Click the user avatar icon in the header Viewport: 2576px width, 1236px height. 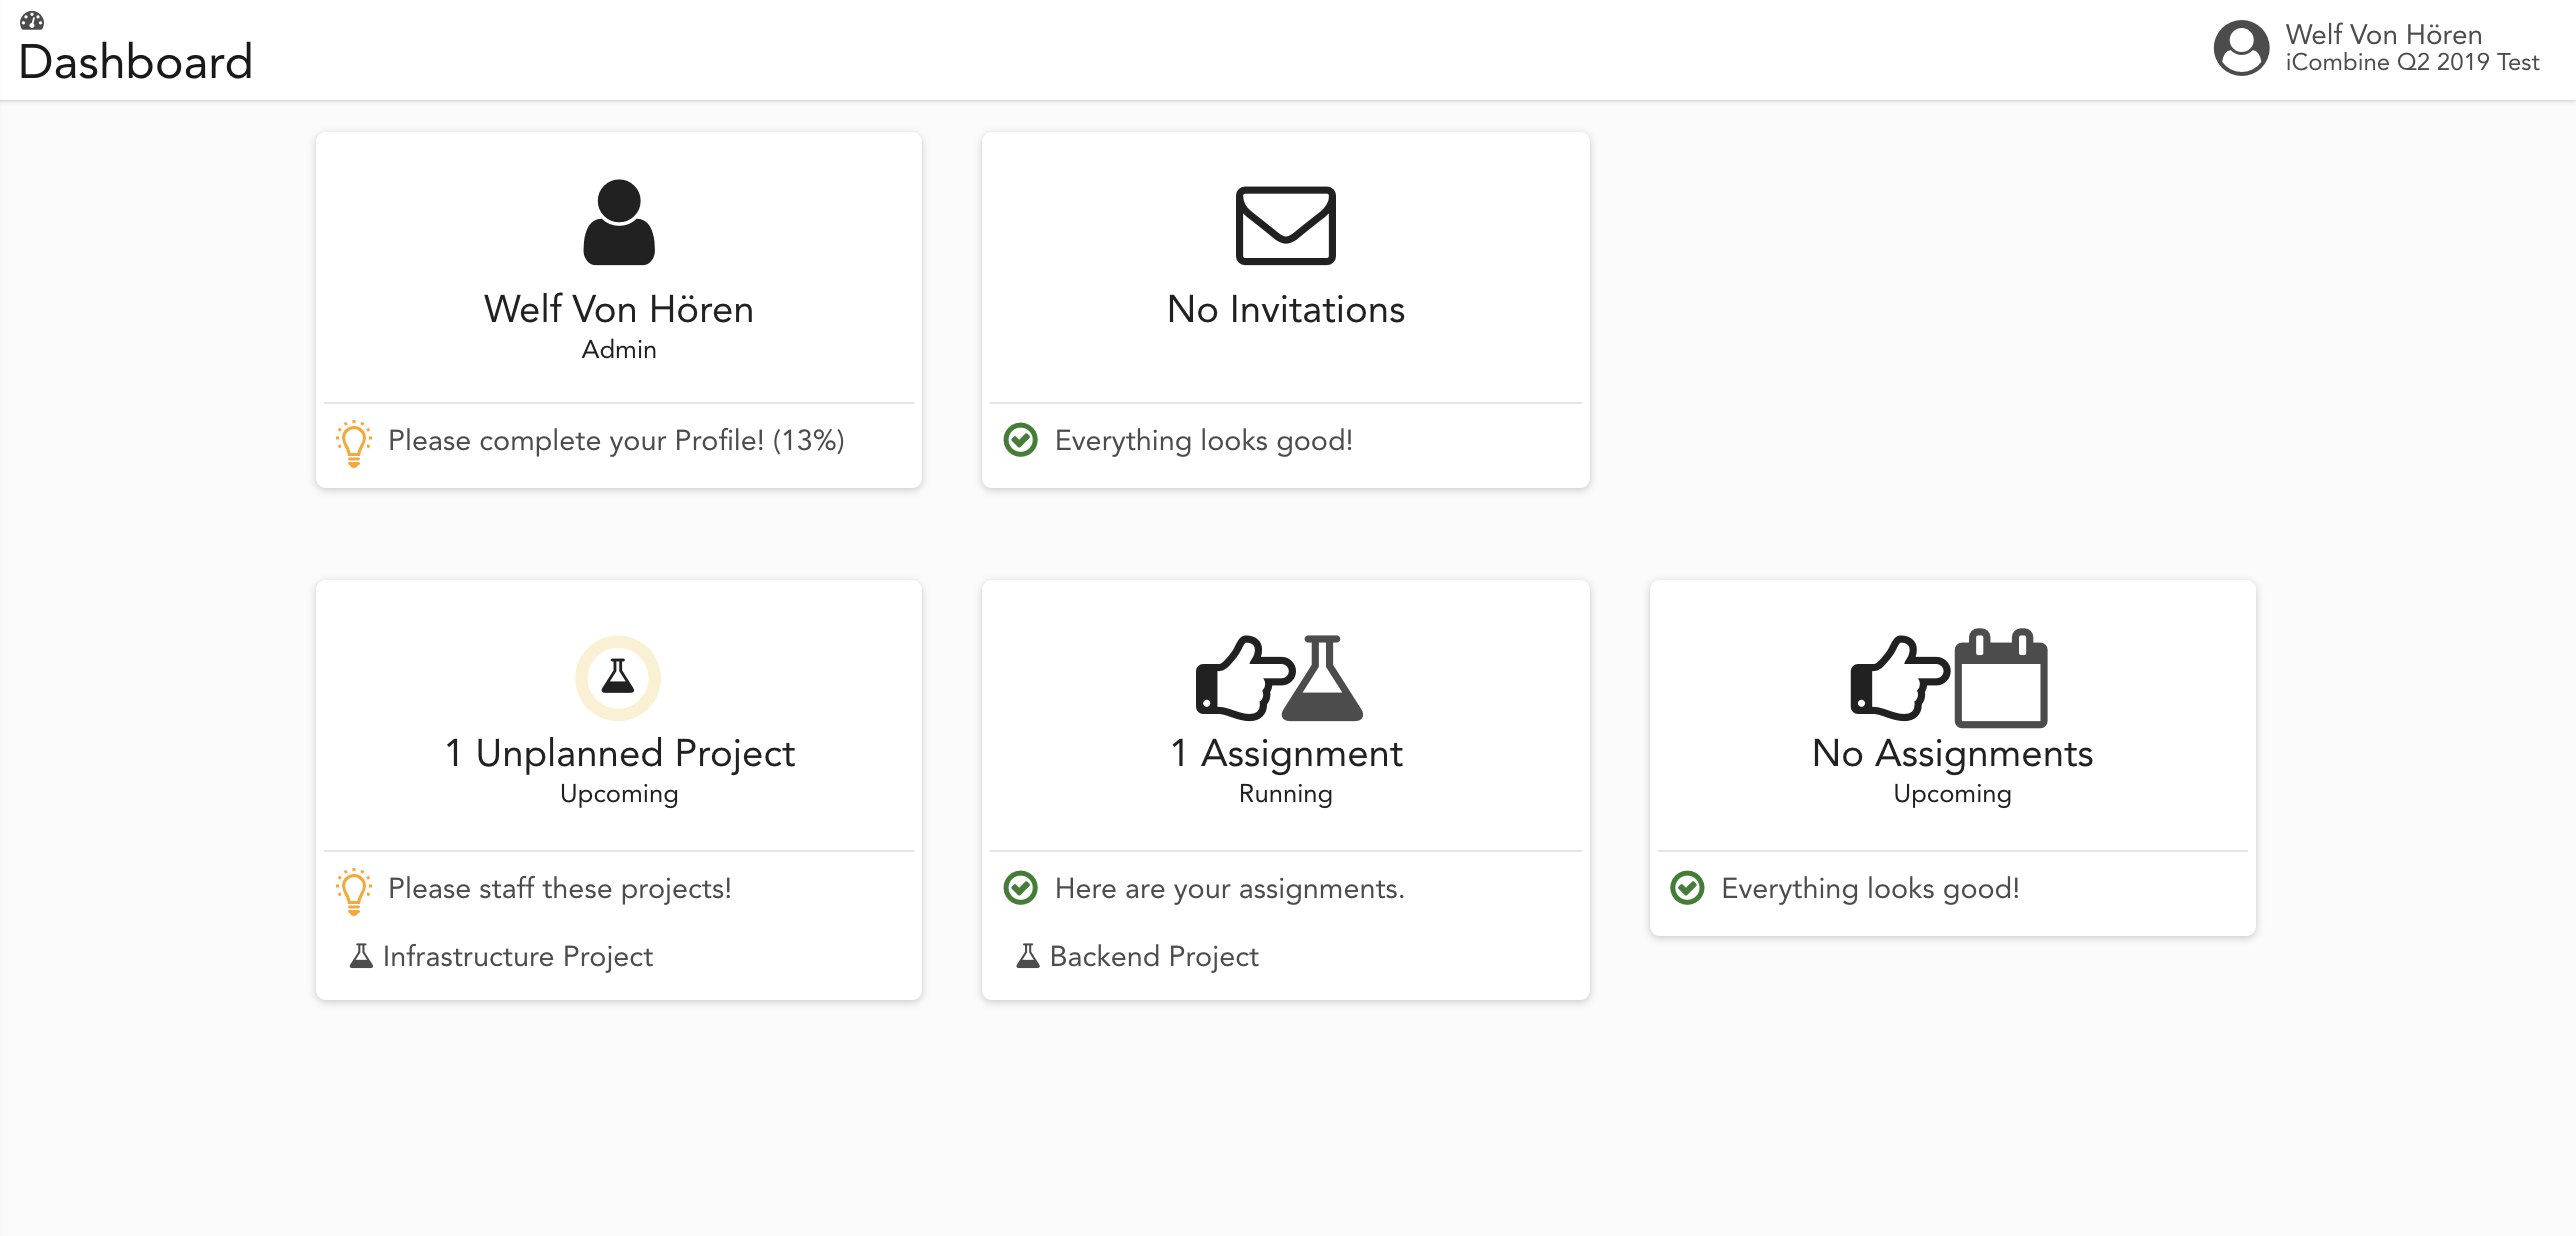2240,48
